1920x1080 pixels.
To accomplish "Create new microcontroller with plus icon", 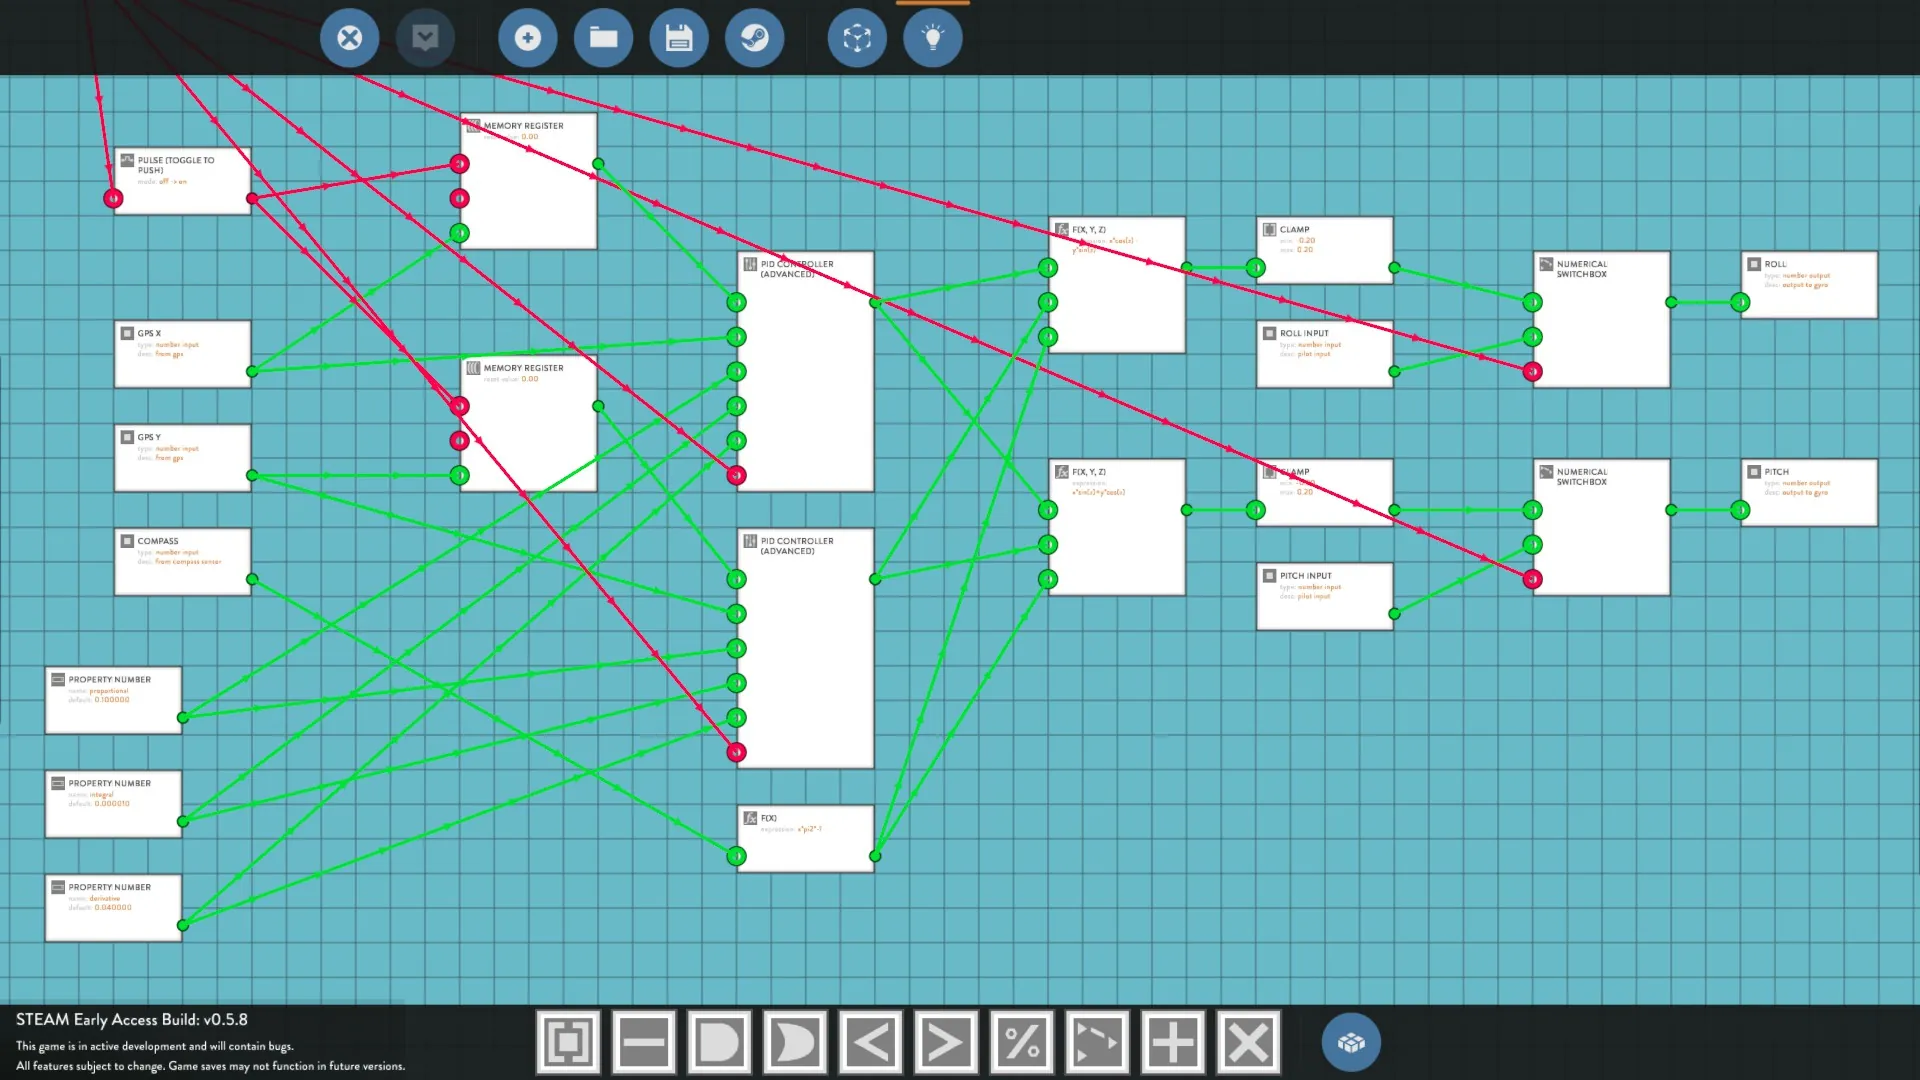I will [527, 38].
